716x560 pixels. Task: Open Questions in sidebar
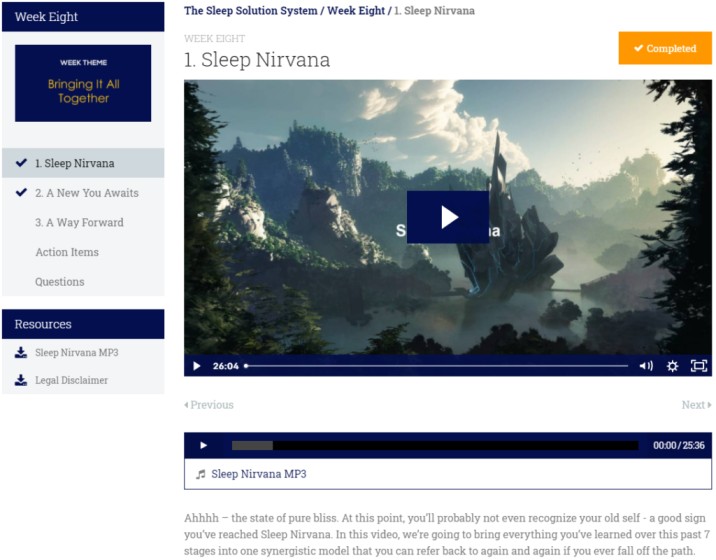(83, 282)
